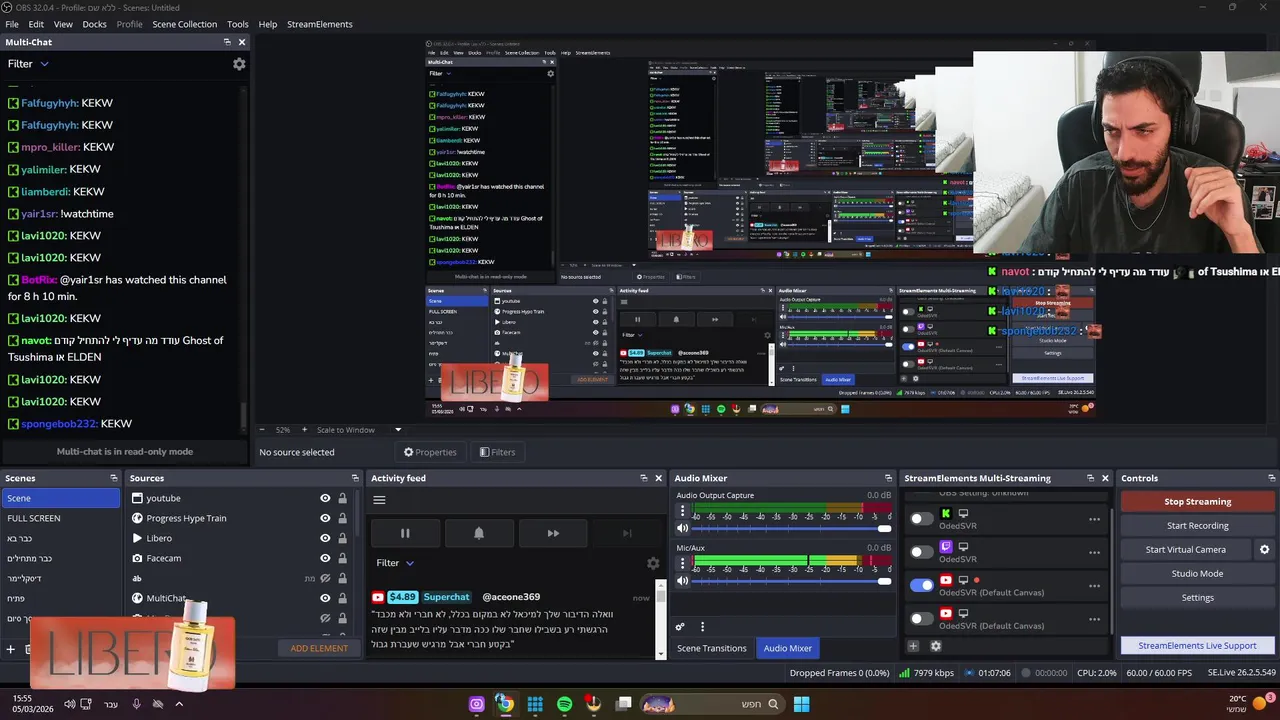Open the Windows Start menu
This screenshot has width=1280, height=720.
click(x=801, y=704)
